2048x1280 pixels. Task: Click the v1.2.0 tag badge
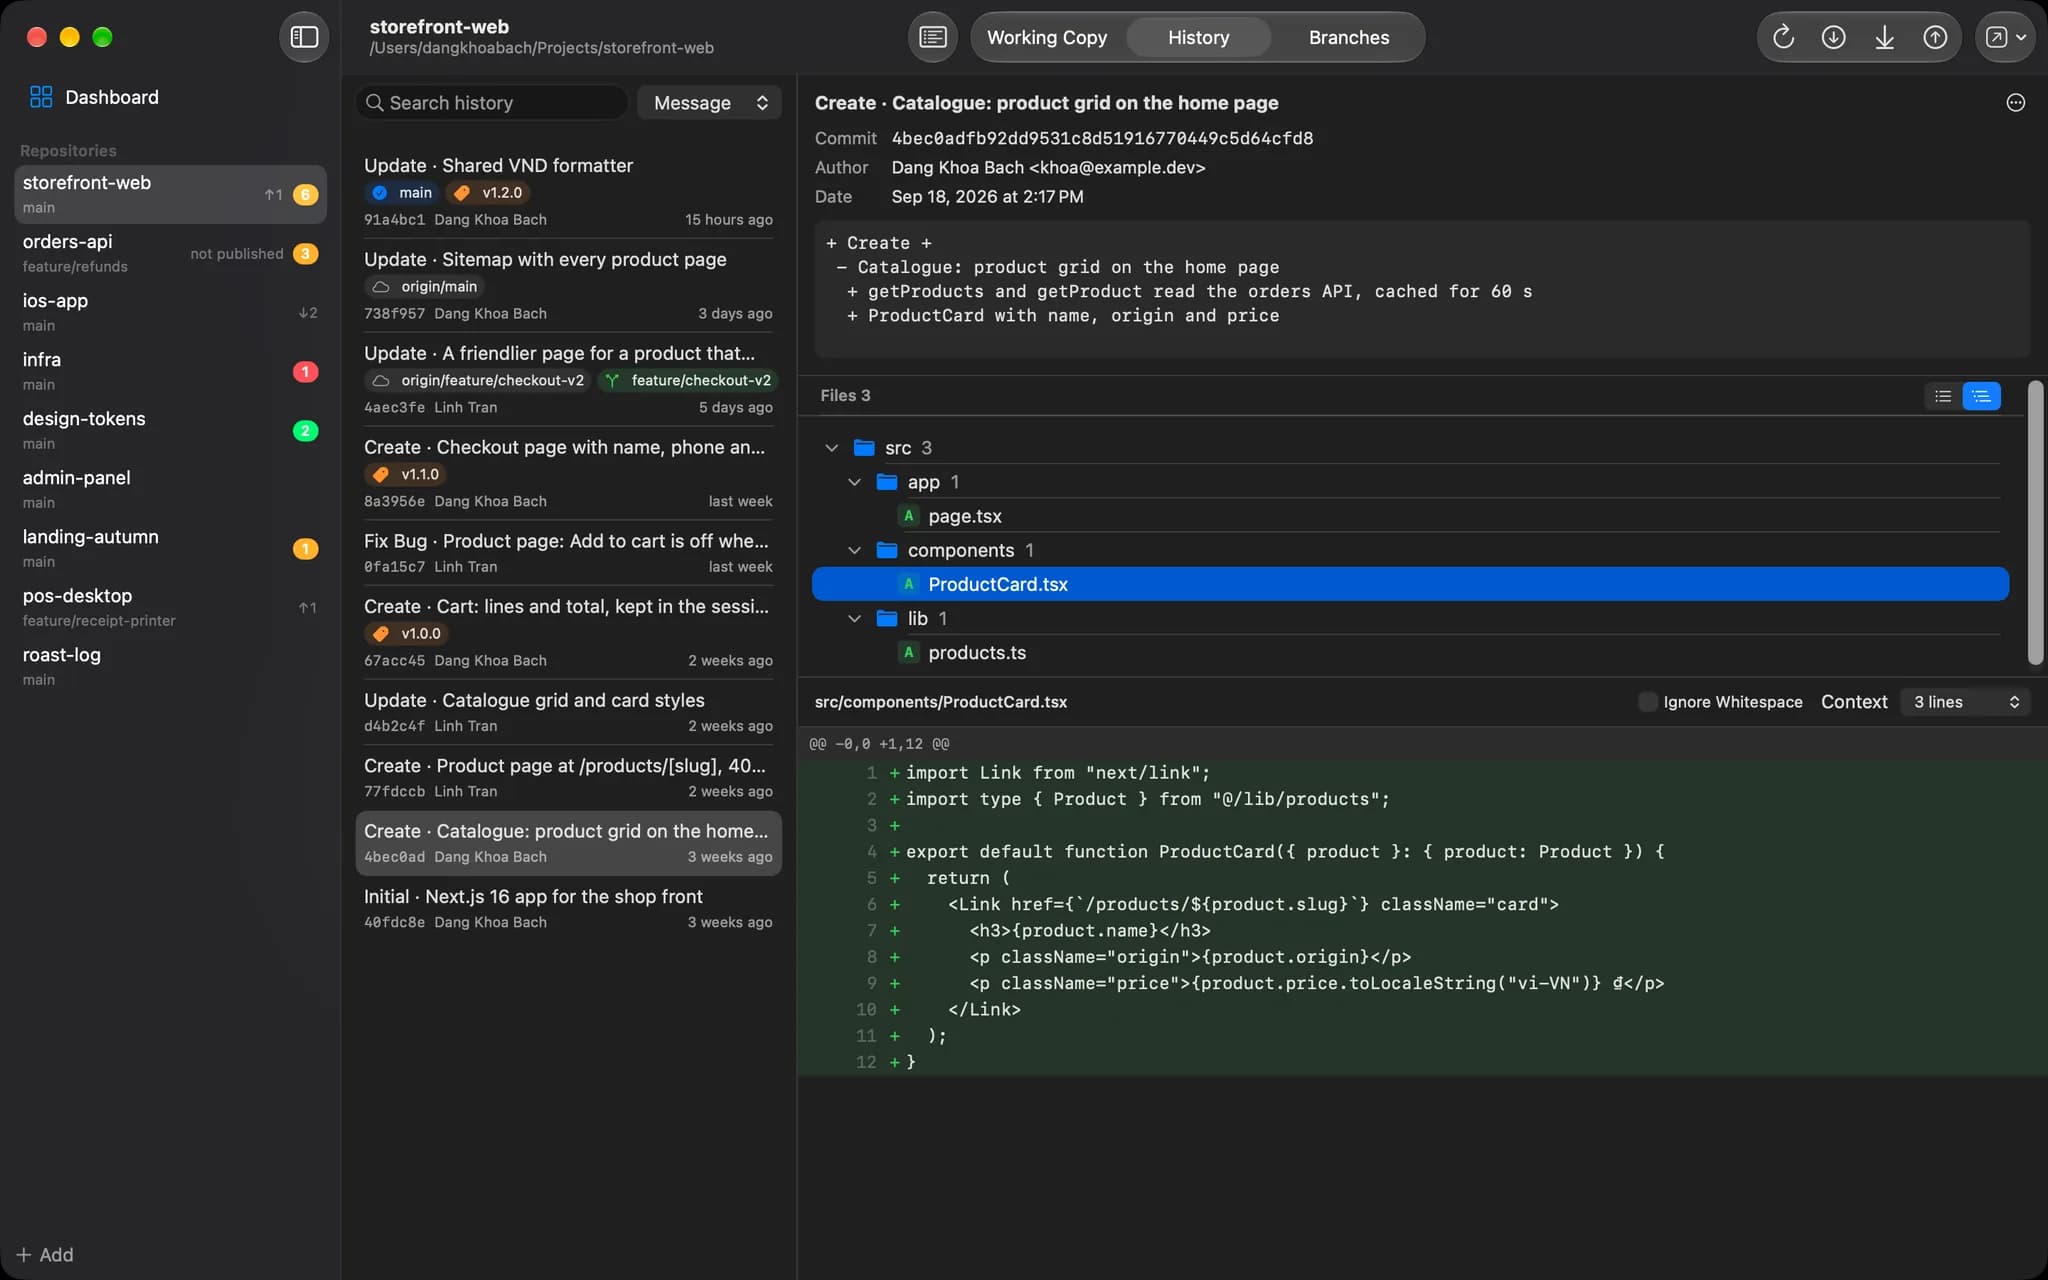(489, 193)
